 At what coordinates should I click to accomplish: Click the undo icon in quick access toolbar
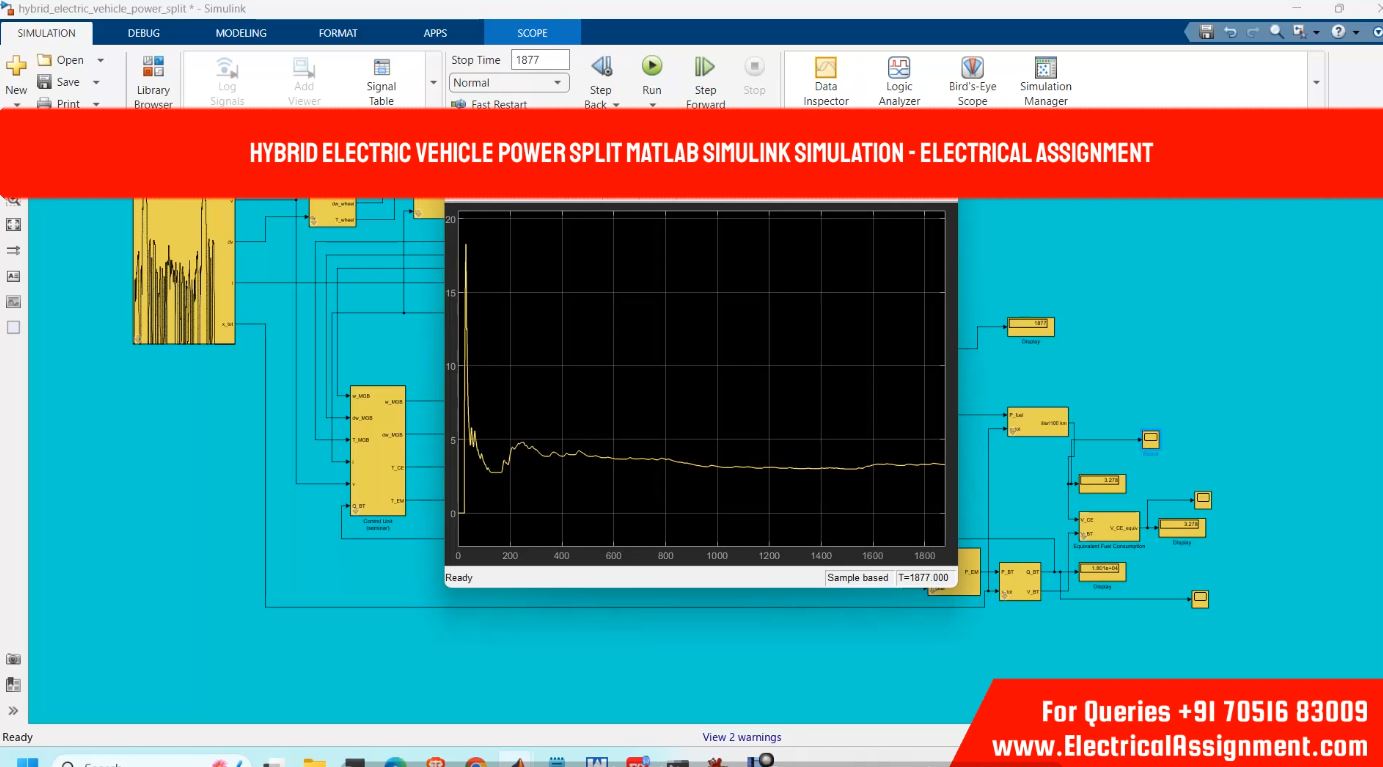(x=1229, y=33)
